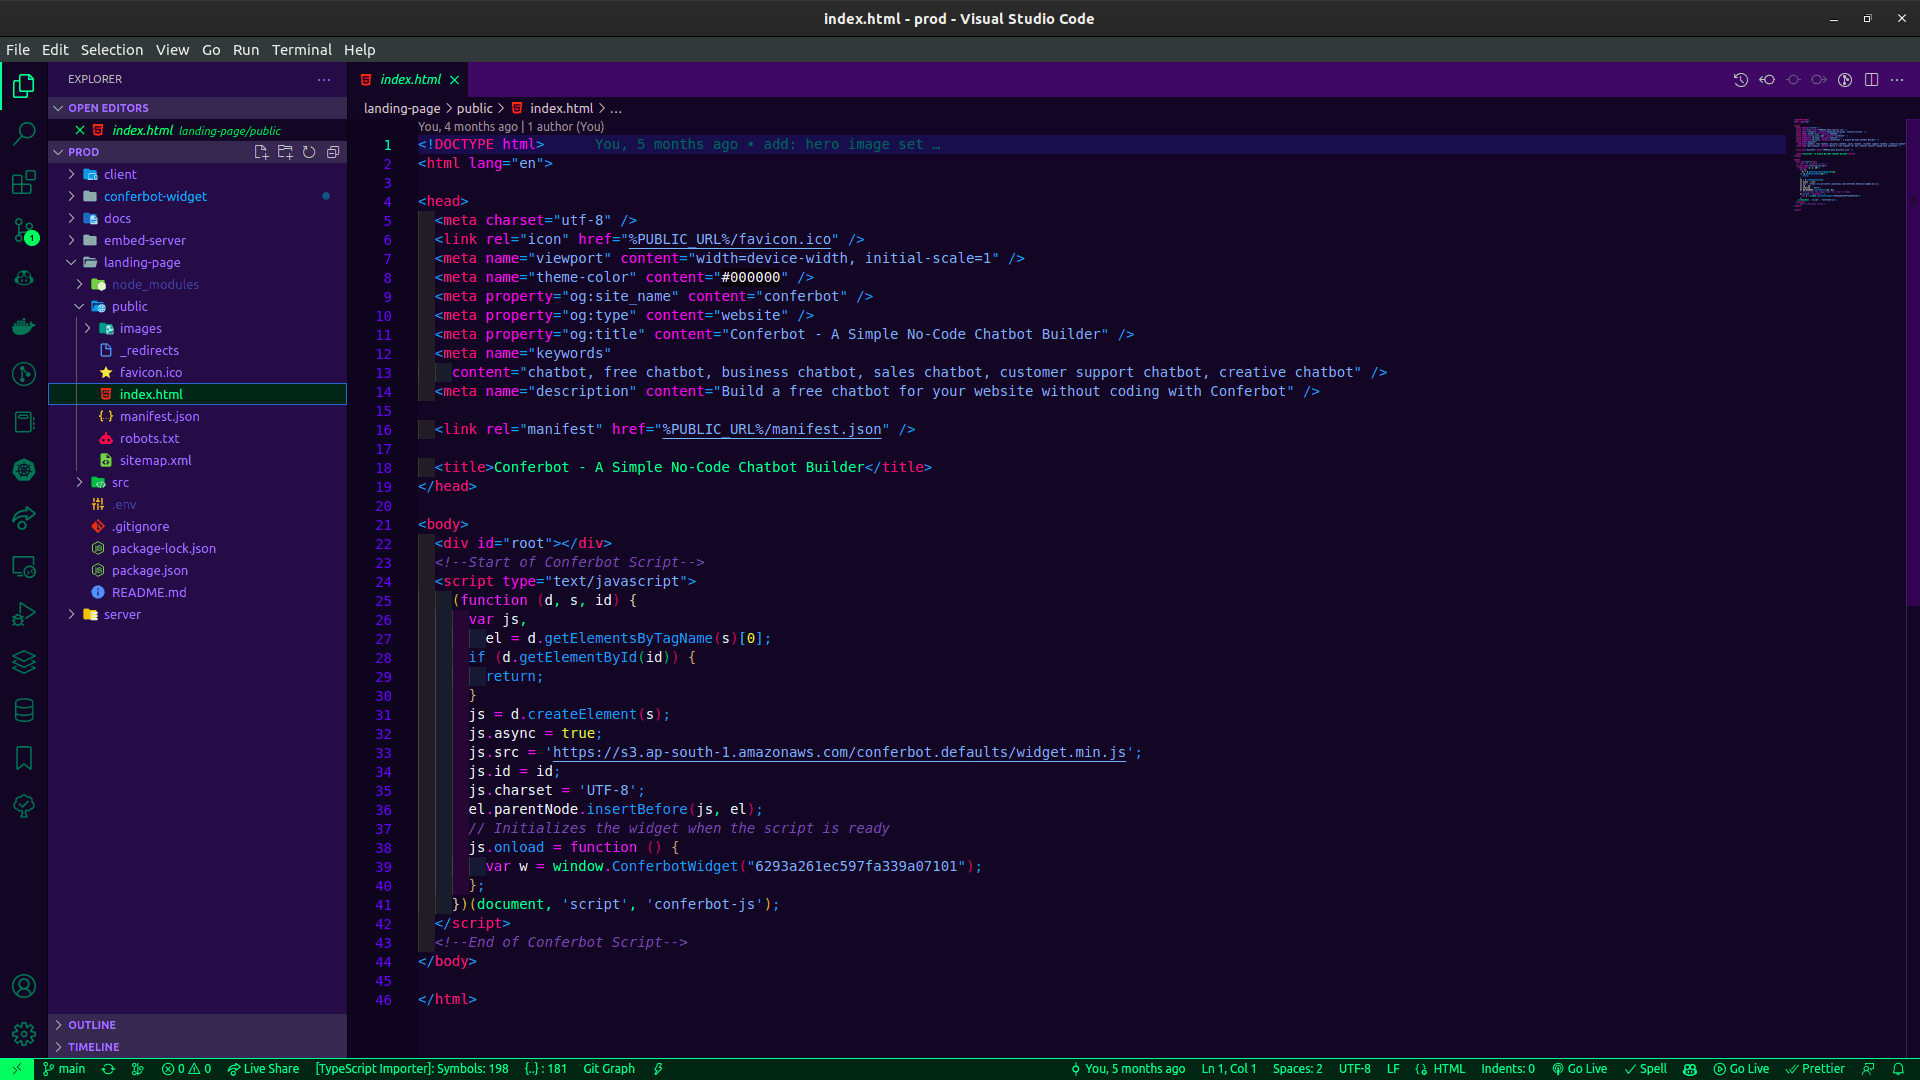Refresh the explorer with refresh icon

(309, 152)
